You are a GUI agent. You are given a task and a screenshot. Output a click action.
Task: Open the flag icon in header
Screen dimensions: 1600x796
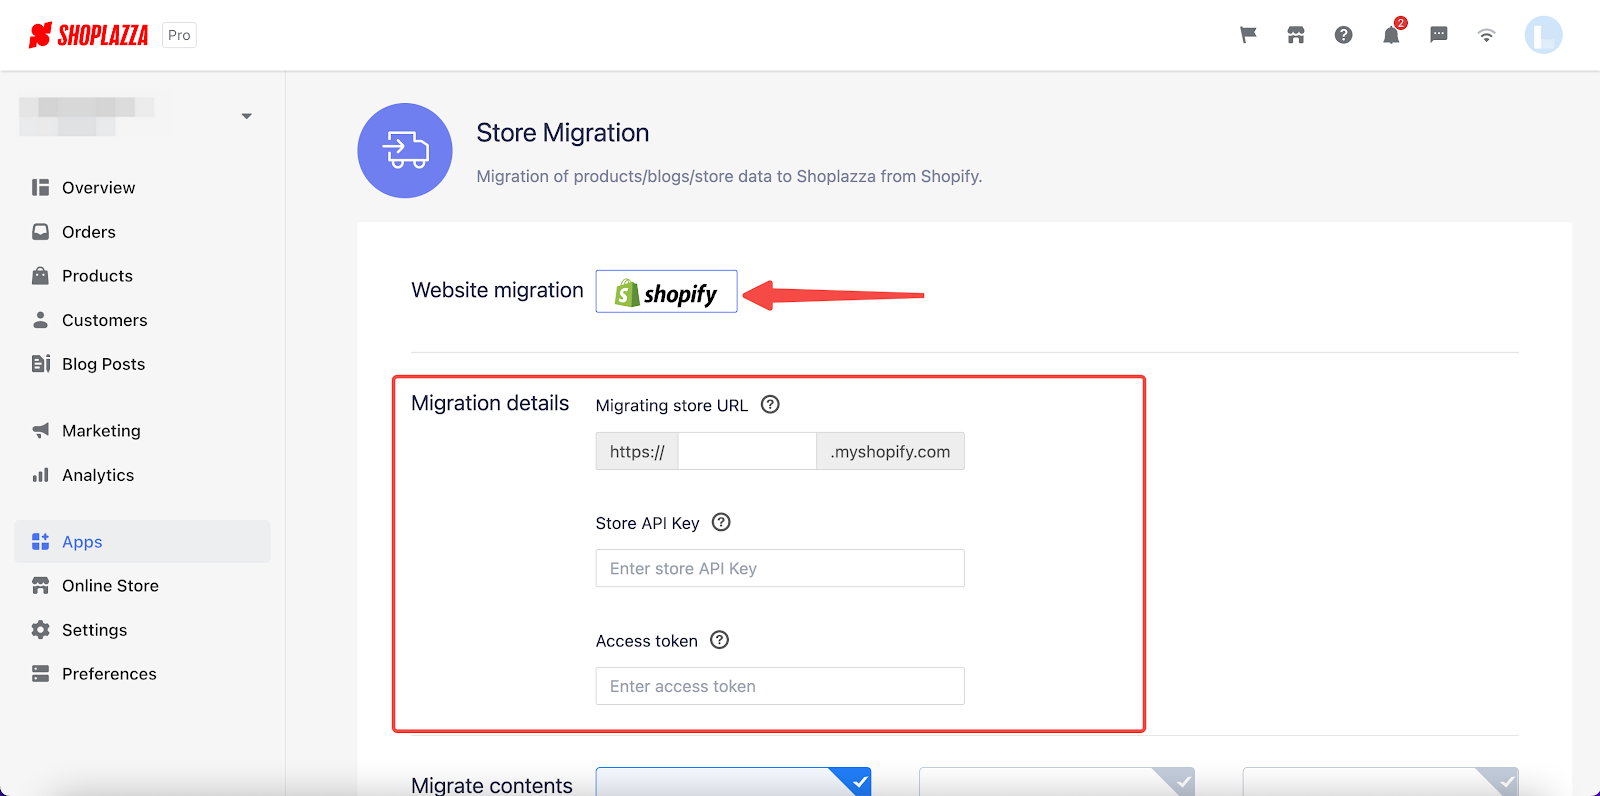[x=1248, y=35]
